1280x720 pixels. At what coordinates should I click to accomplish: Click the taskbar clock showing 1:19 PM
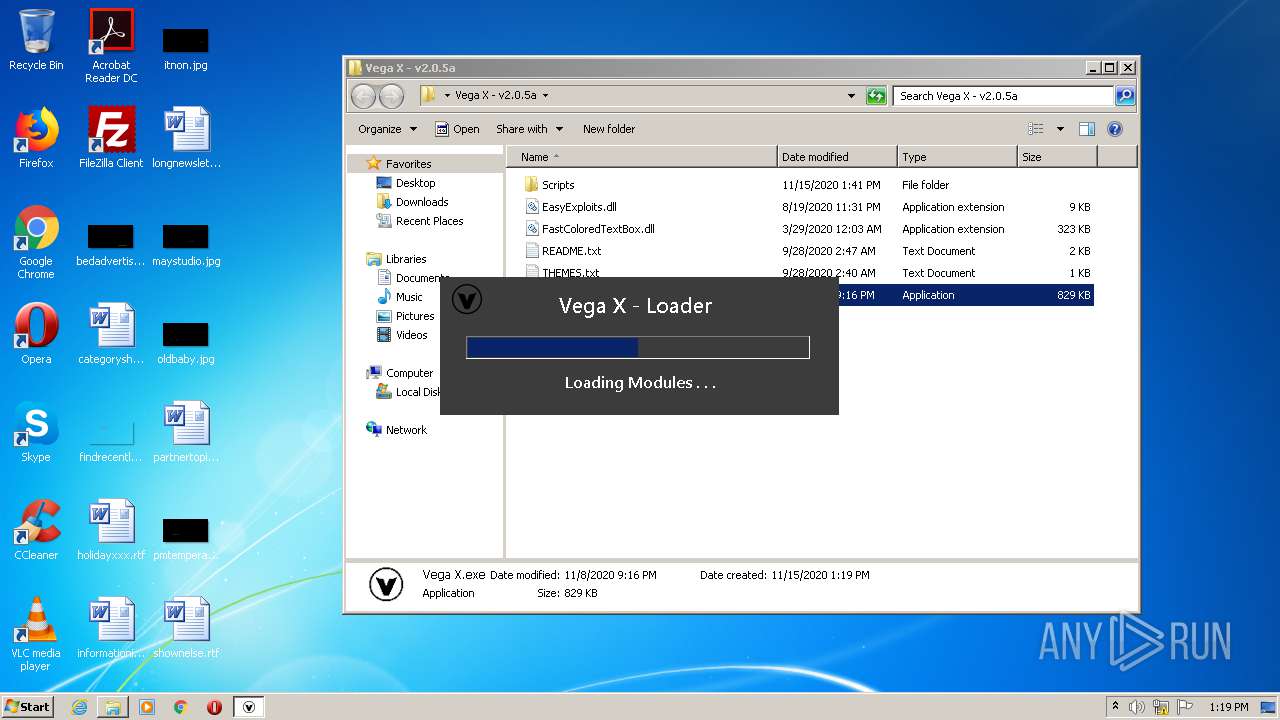(x=1228, y=707)
